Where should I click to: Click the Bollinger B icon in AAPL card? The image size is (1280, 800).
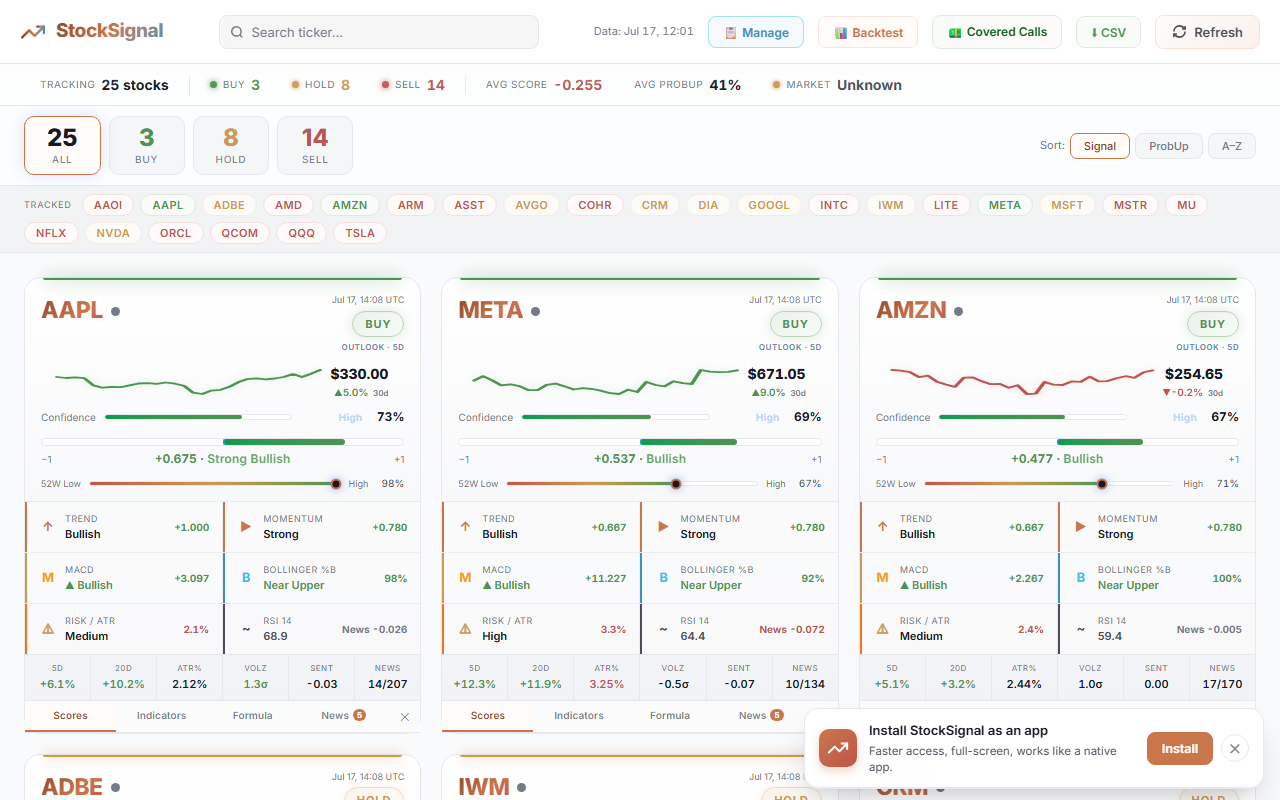click(245, 577)
